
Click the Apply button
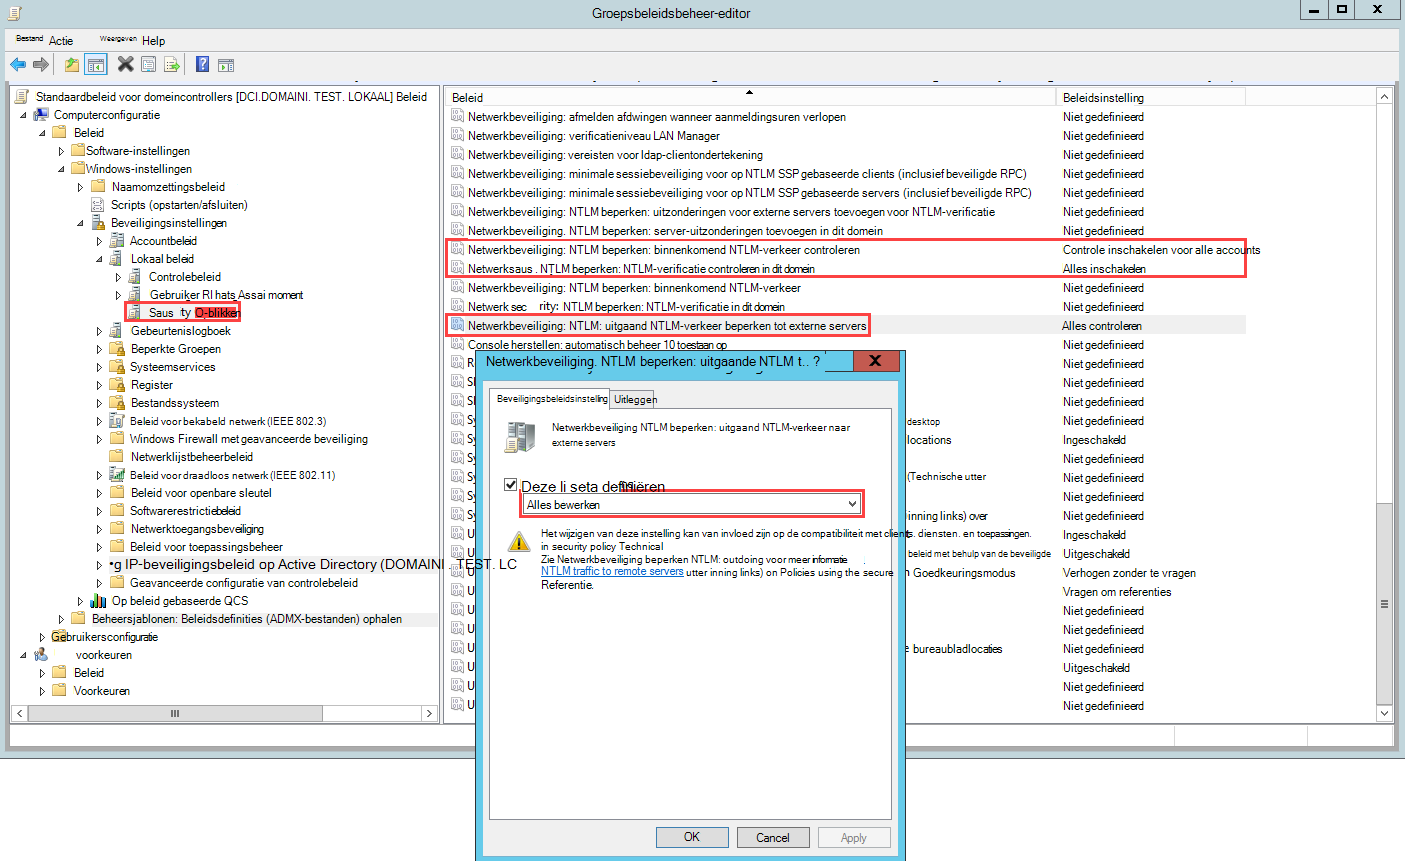(854, 837)
